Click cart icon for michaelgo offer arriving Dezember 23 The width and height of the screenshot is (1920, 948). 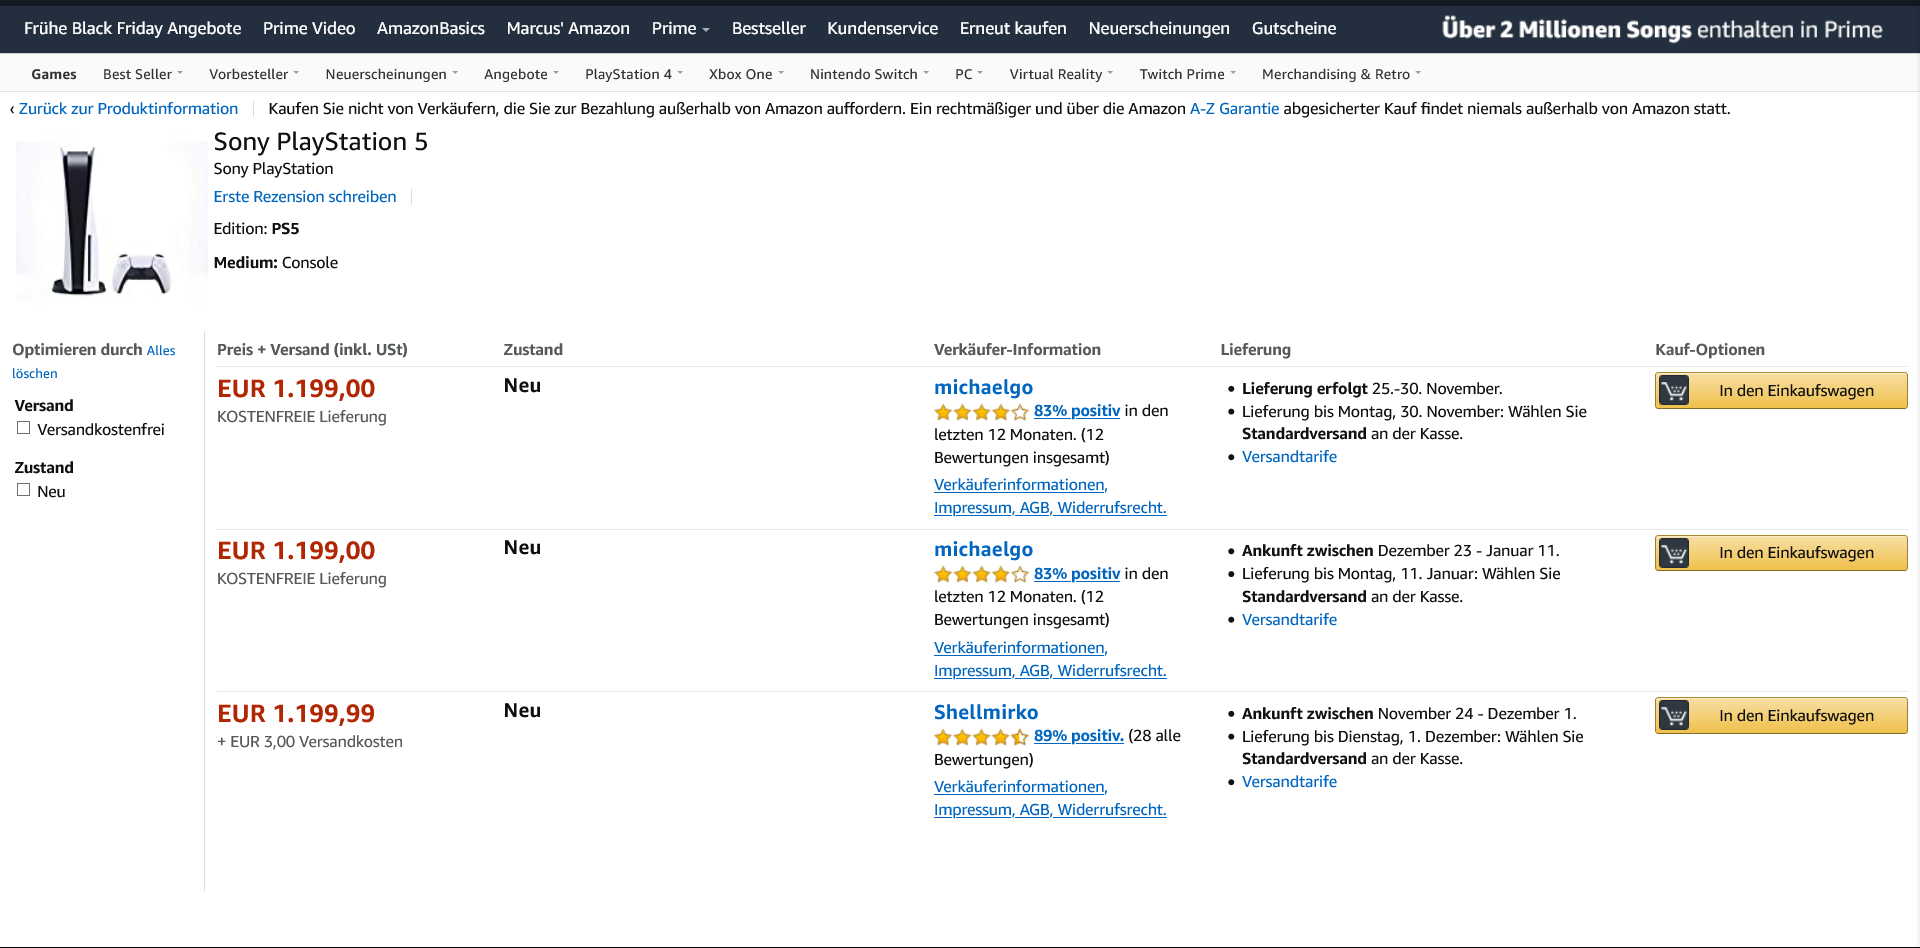click(1674, 553)
